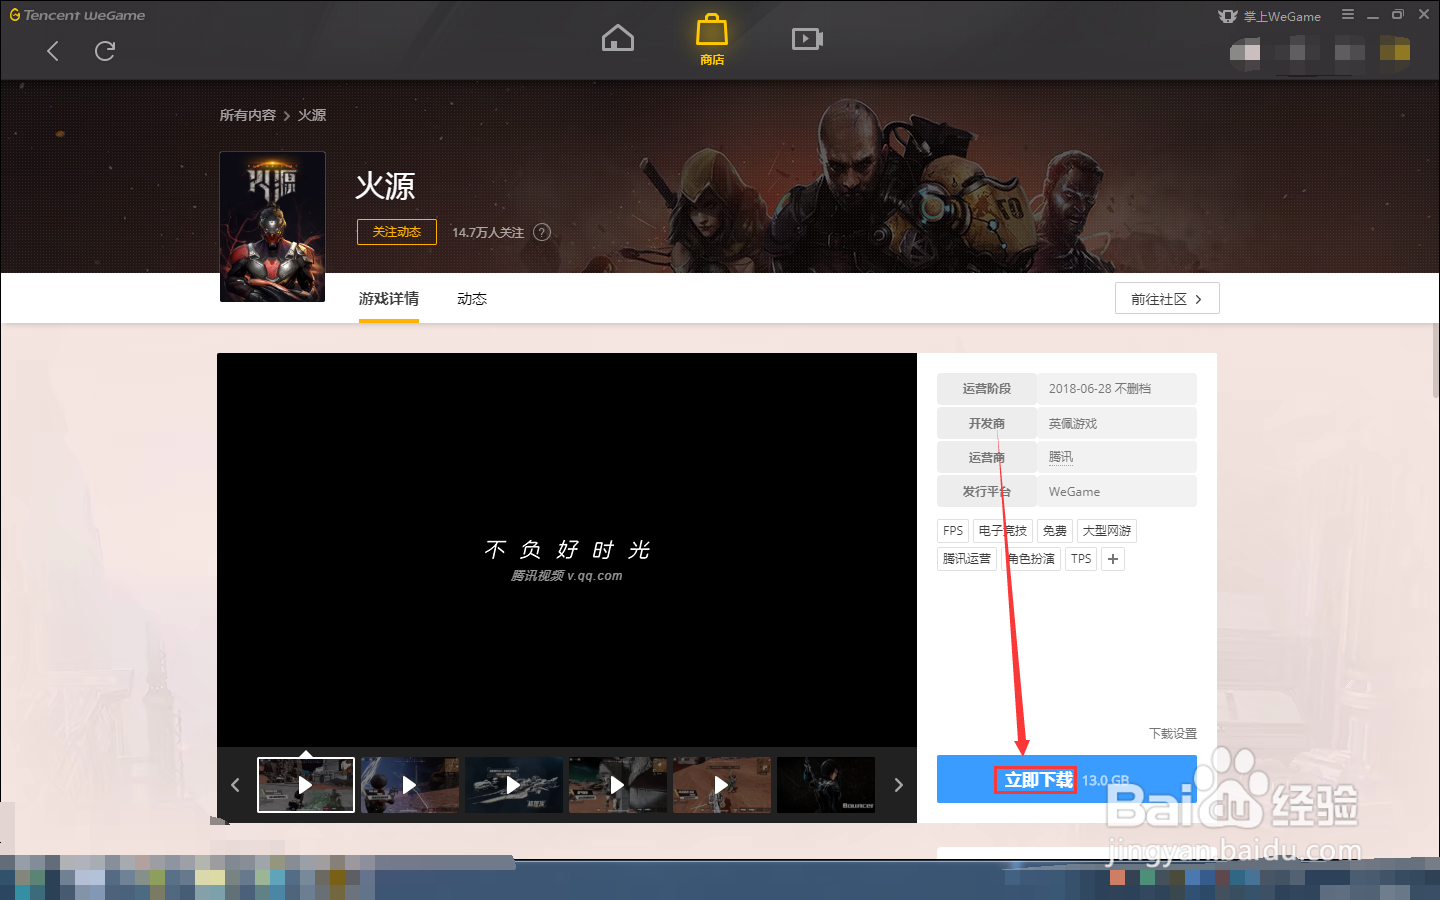
Task: Select the 角色扮演 tag
Action: pos(1031,559)
